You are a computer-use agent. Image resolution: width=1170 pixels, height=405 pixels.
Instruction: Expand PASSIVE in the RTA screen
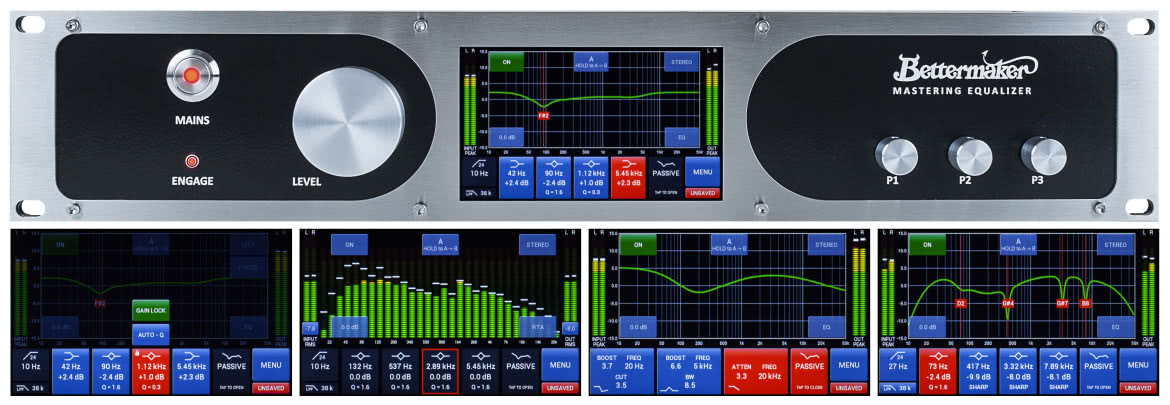520,371
